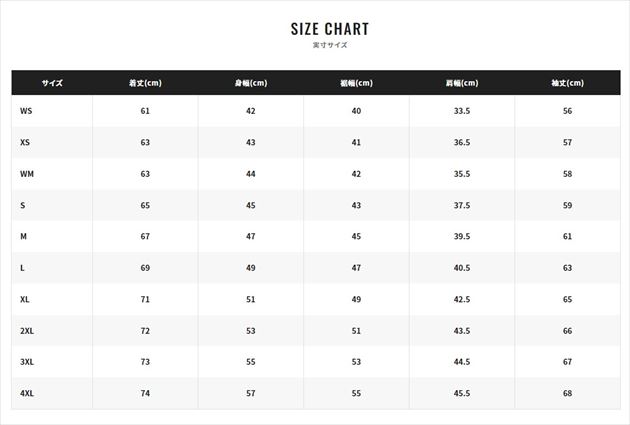Select the 3XL size row label
Viewport: 630px width, 425px height.
pos(27,362)
